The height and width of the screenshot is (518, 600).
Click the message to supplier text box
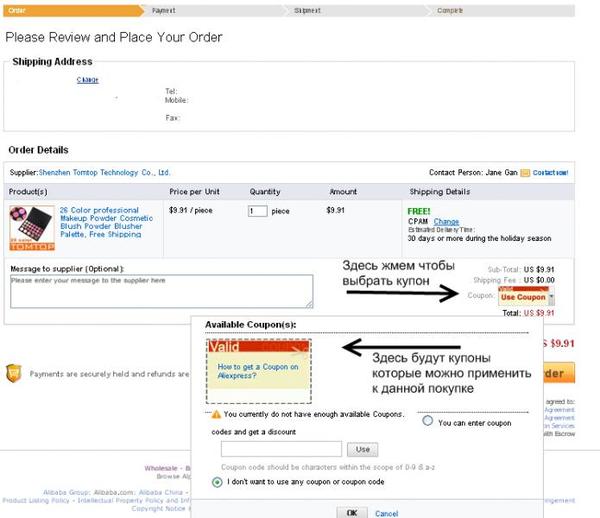pyautogui.click(x=161, y=291)
